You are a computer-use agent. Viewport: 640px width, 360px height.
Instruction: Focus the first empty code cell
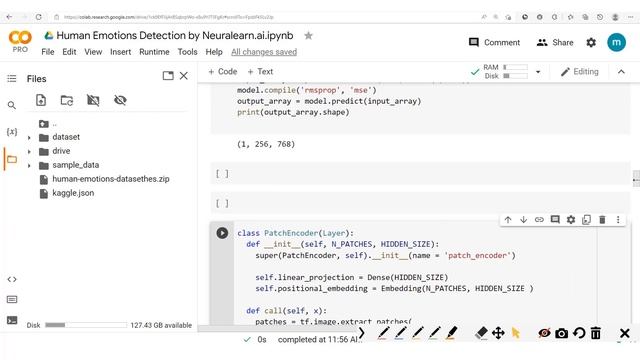click(x=420, y=173)
